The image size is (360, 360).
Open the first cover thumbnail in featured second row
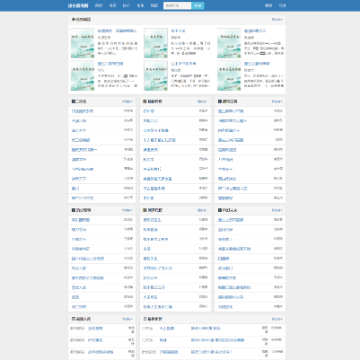click(x=82, y=76)
